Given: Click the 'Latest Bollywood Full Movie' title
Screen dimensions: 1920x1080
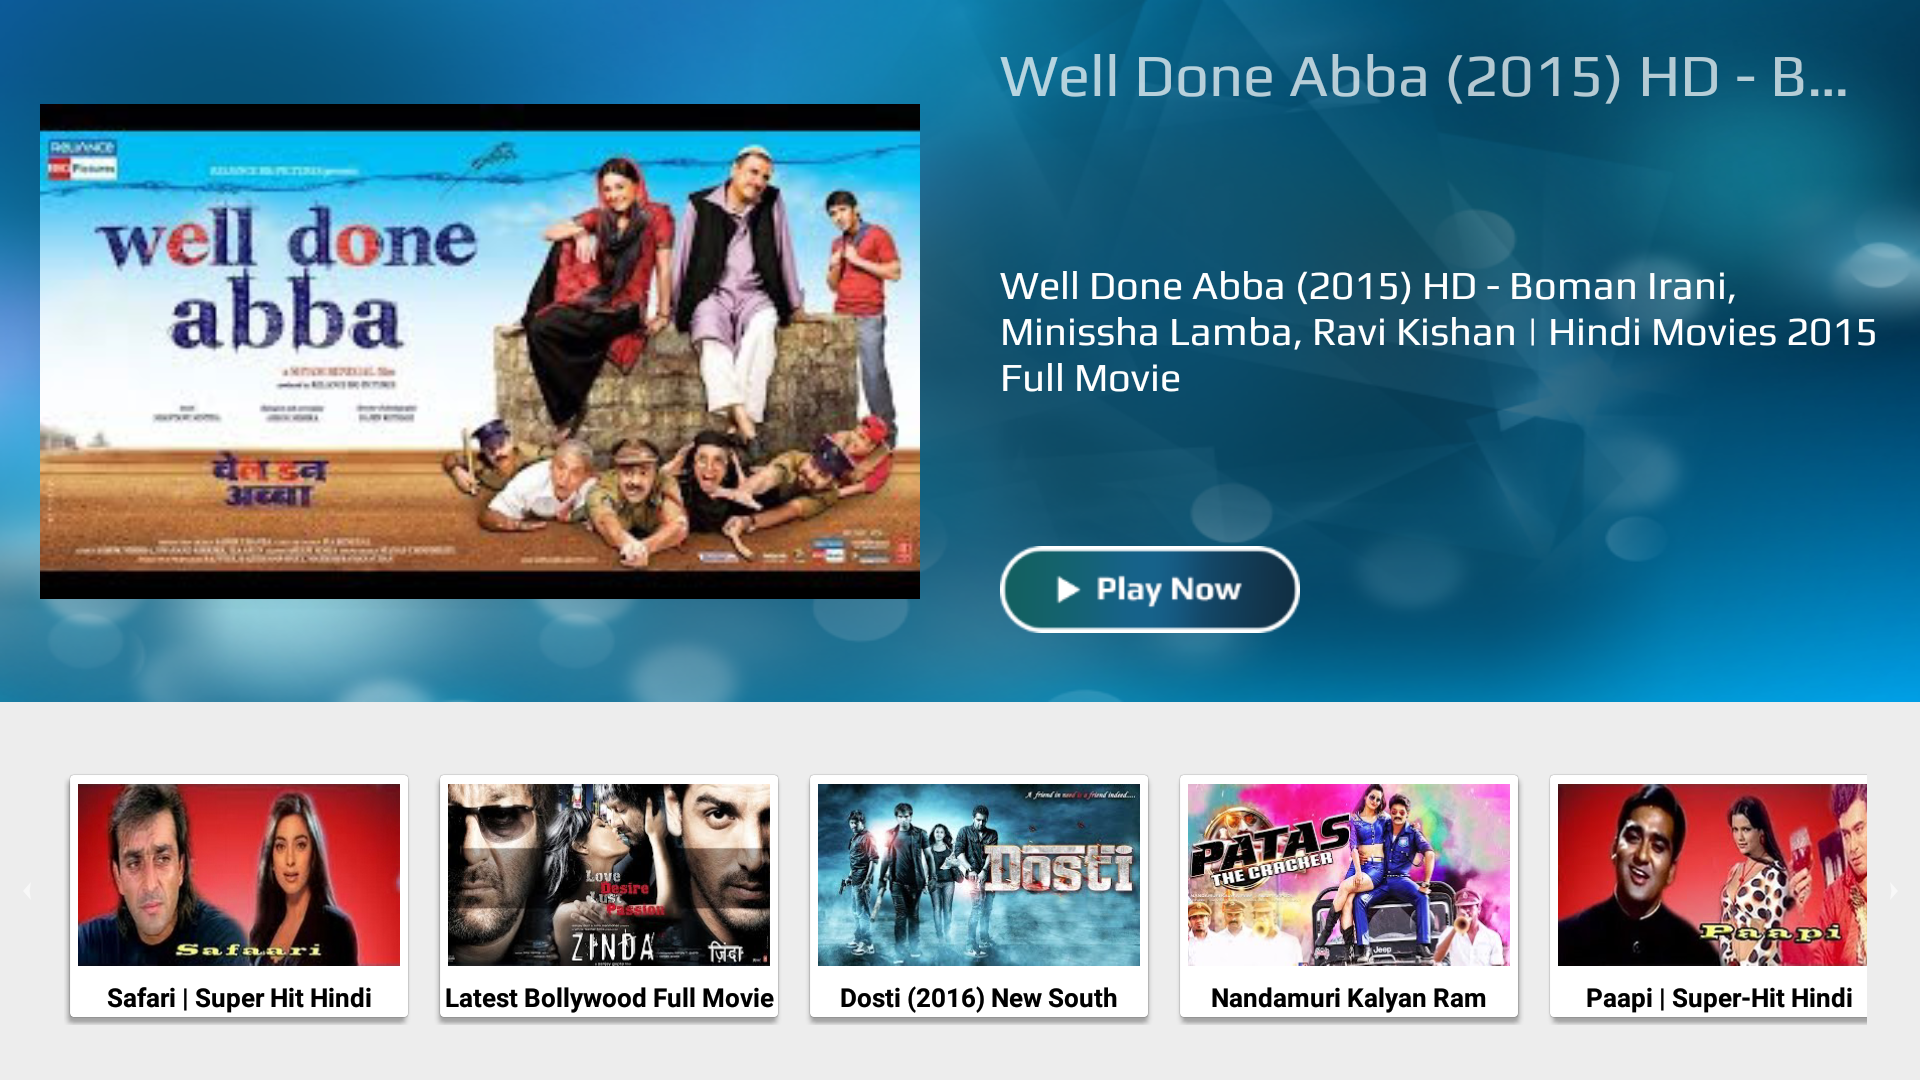Looking at the screenshot, I should pos(609,998).
